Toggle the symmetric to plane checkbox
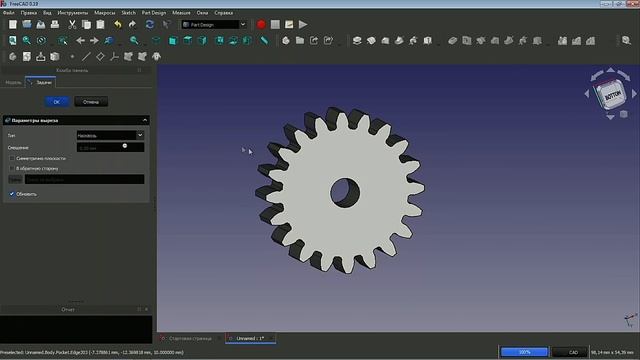Viewport: 640px width, 360px height. coord(12,158)
